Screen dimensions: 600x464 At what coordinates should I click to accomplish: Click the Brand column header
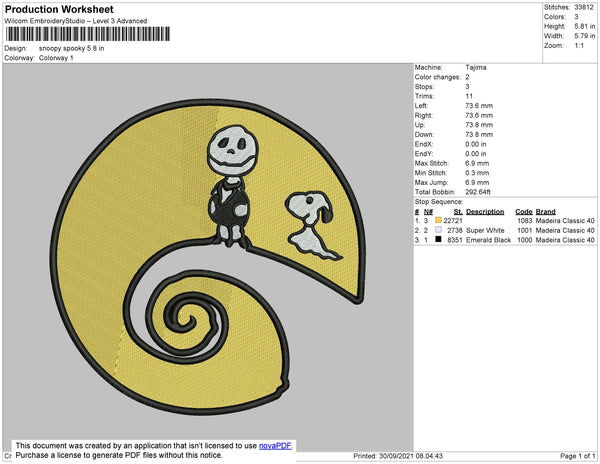click(x=545, y=211)
